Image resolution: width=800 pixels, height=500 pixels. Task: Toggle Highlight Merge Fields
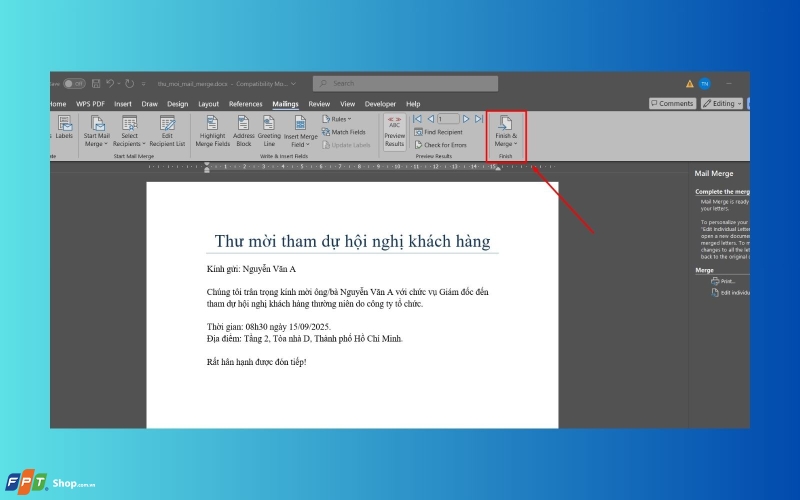tap(212, 131)
